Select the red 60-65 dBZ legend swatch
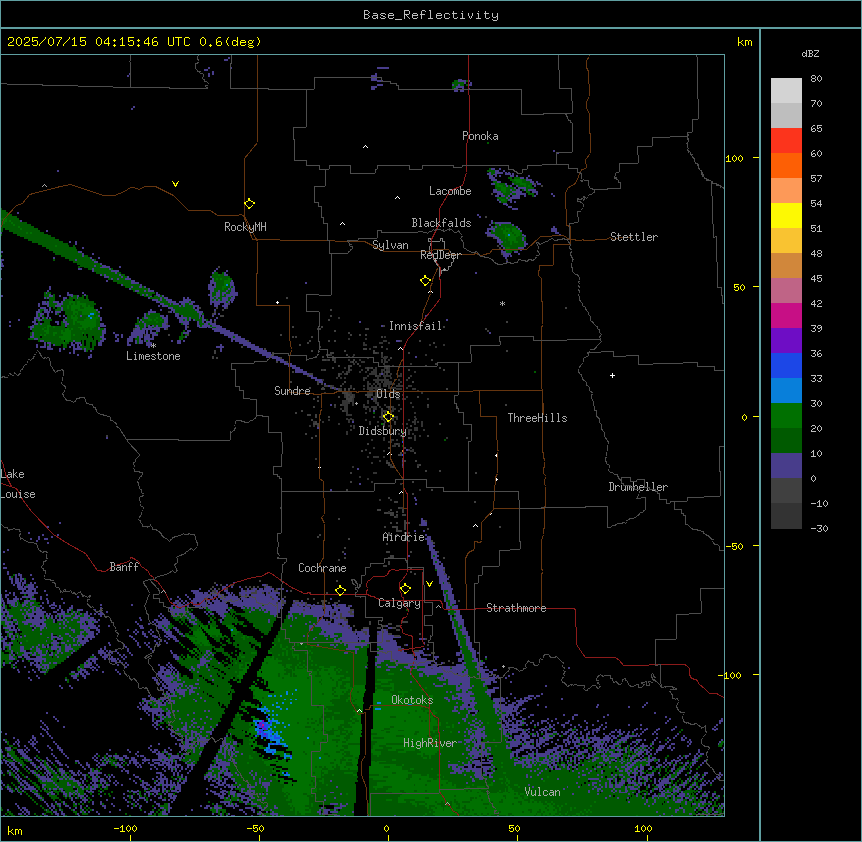862x842 pixels. (x=786, y=140)
